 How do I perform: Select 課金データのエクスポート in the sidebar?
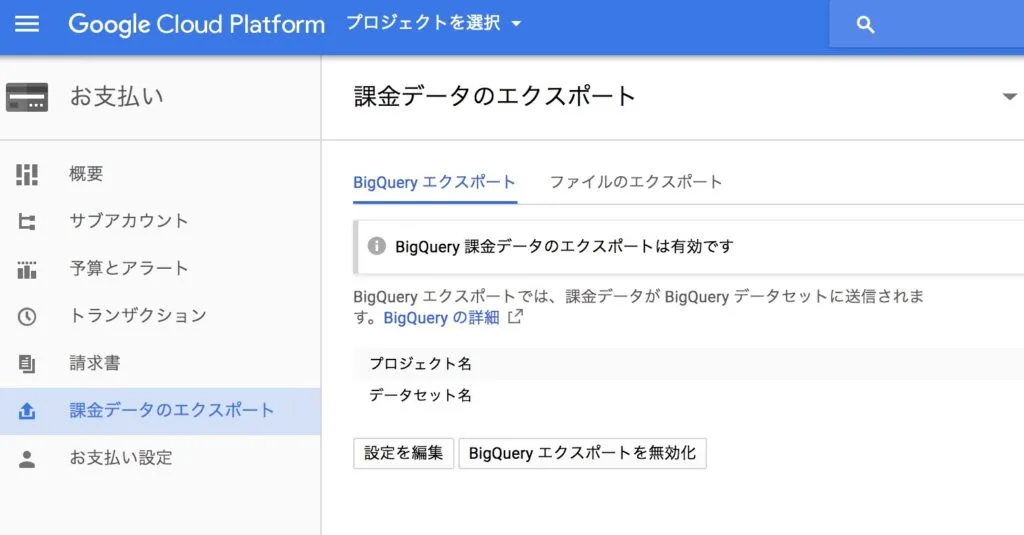tap(160, 411)
